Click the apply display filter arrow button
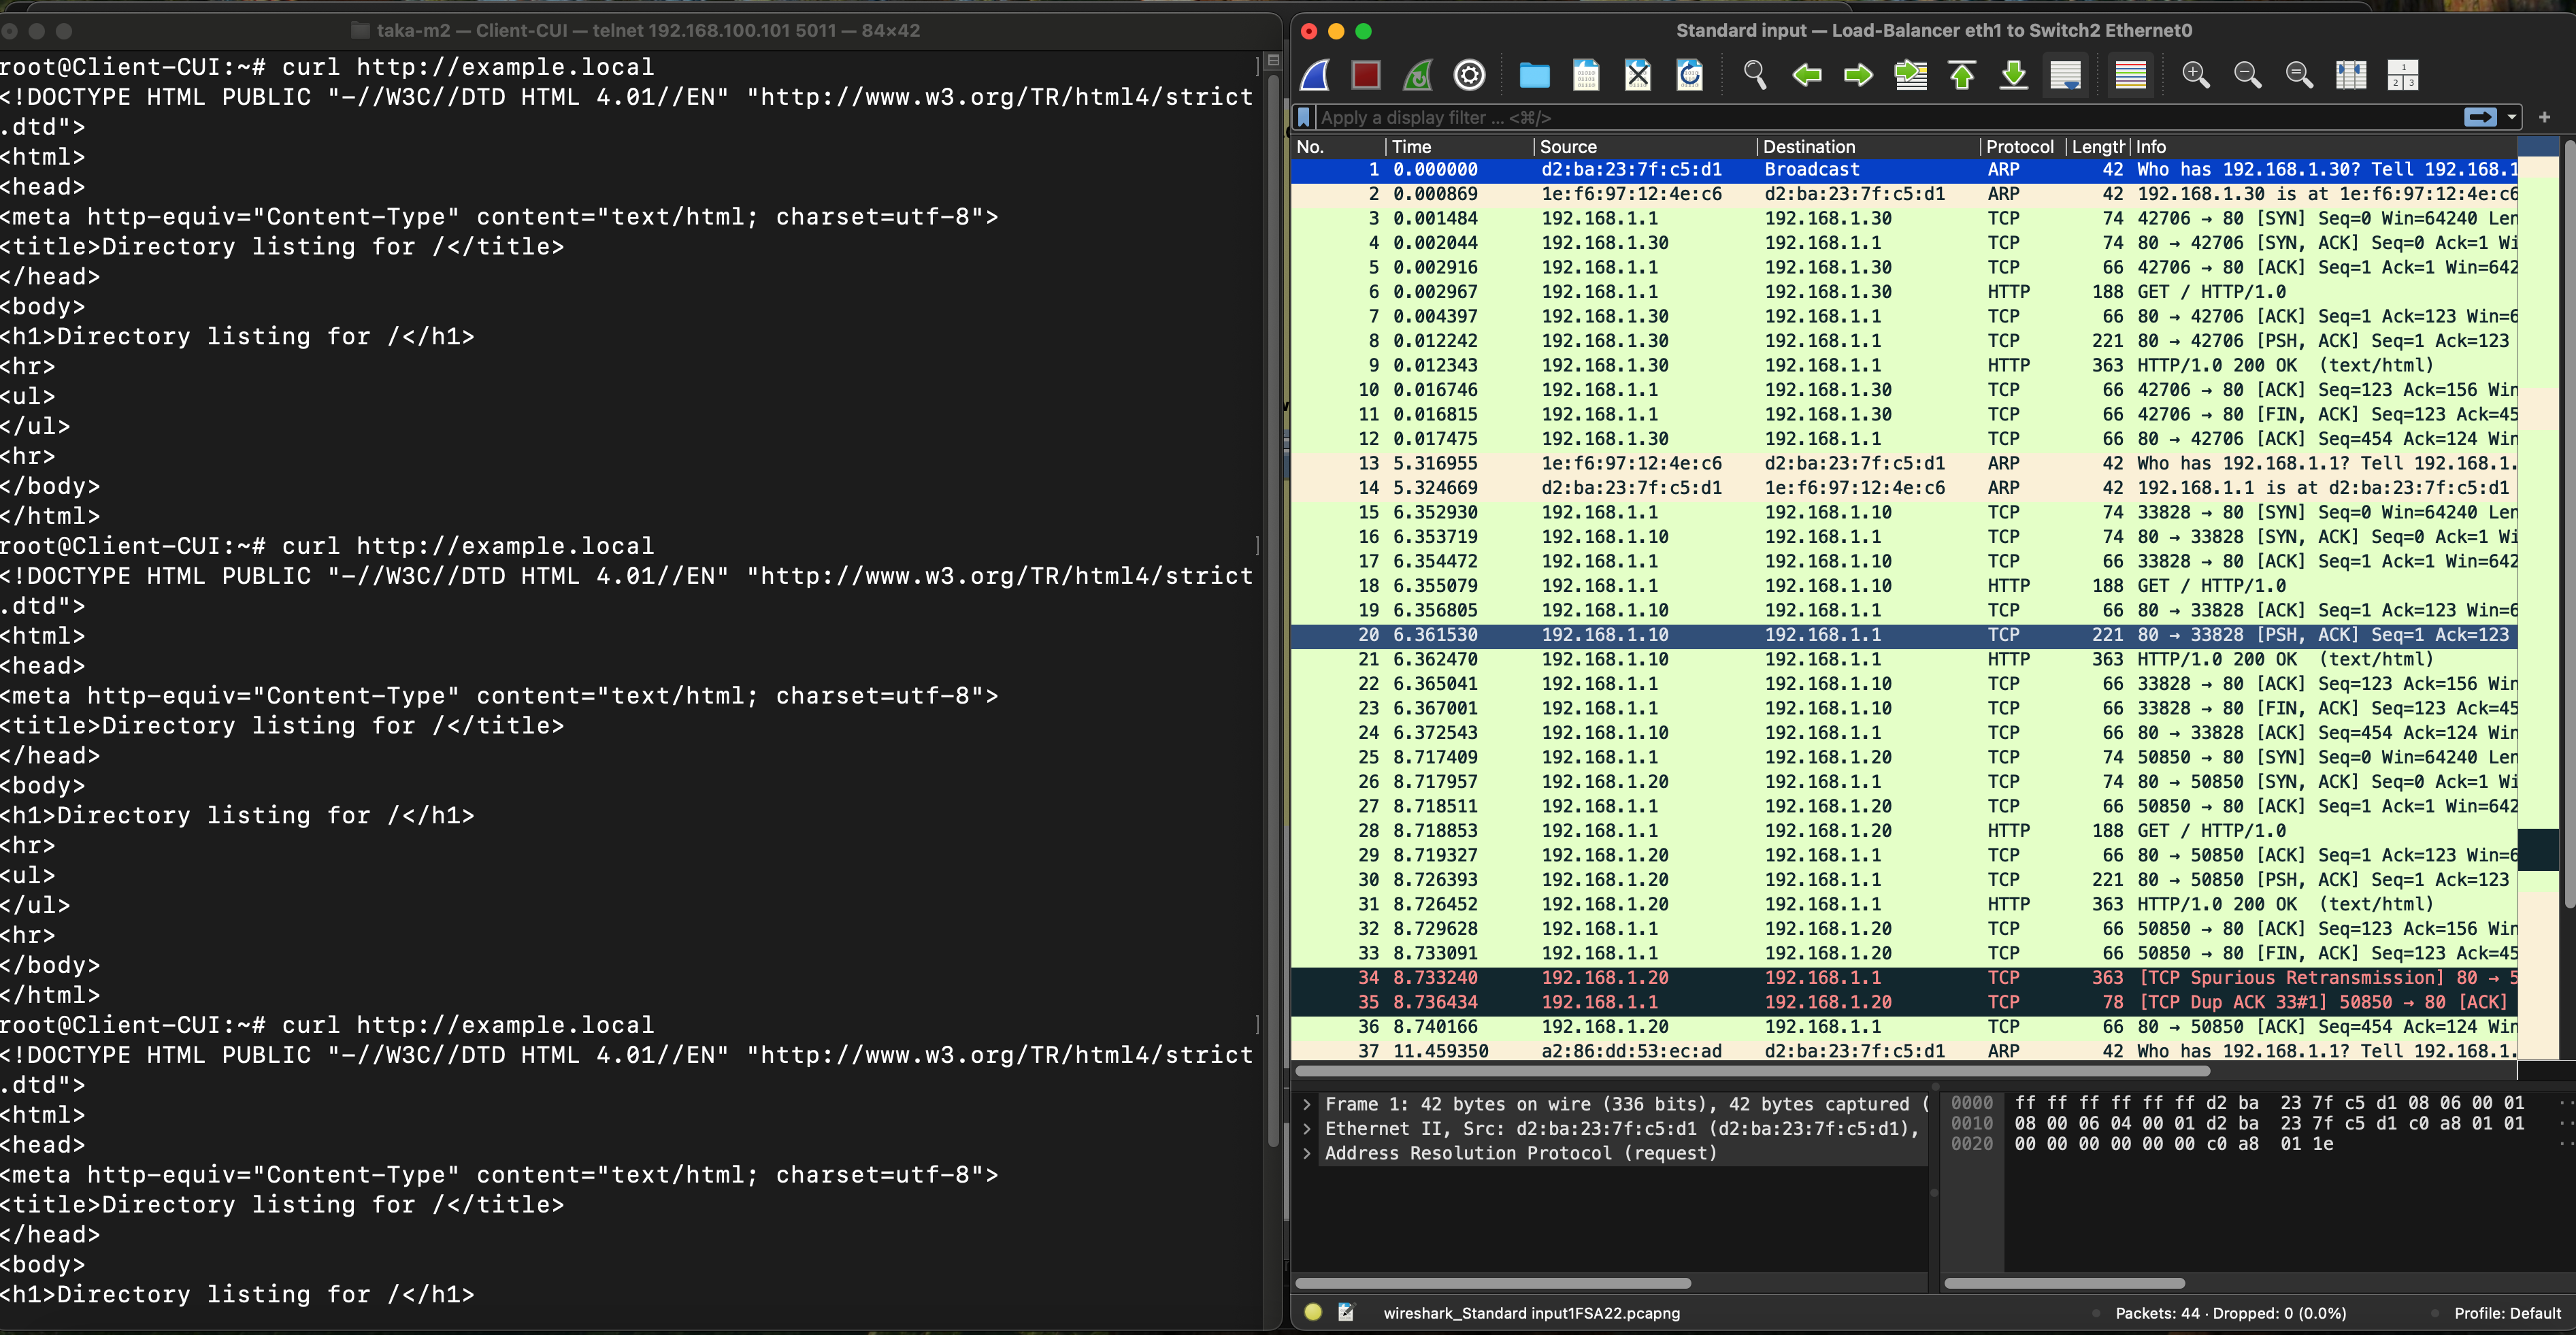 [x=2481, y=118]
